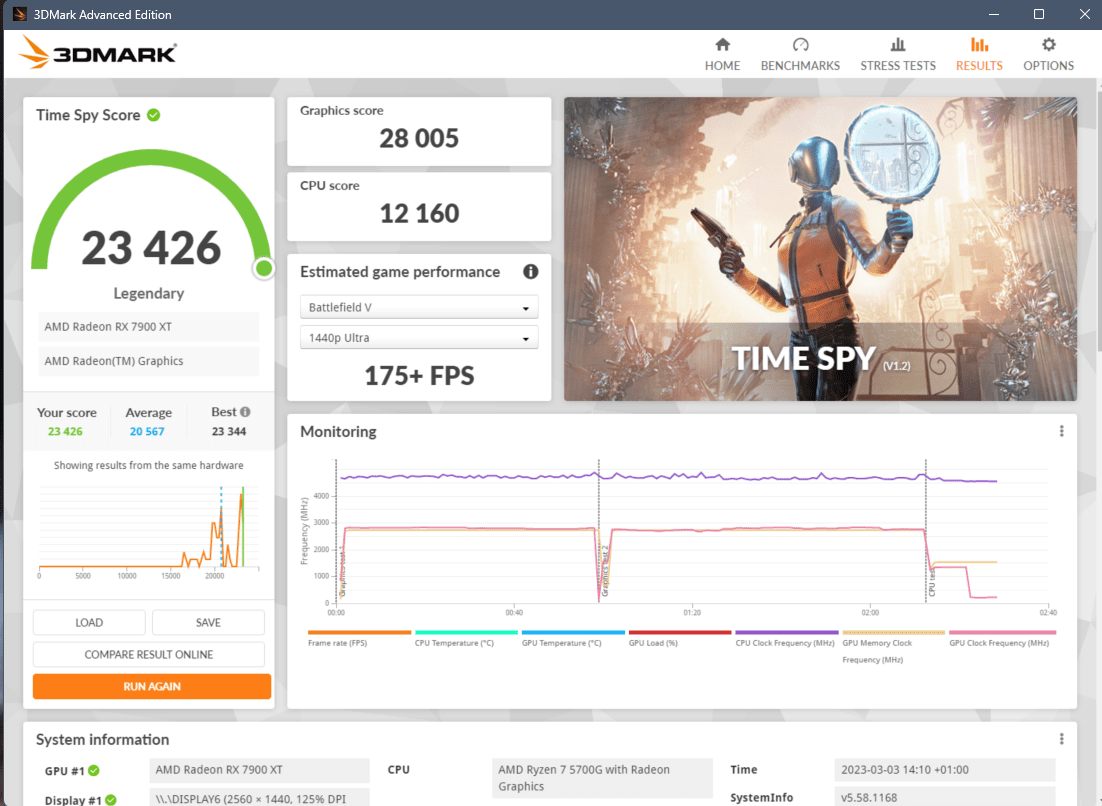Click the CPU score 12 160 value

click(419, 214)
